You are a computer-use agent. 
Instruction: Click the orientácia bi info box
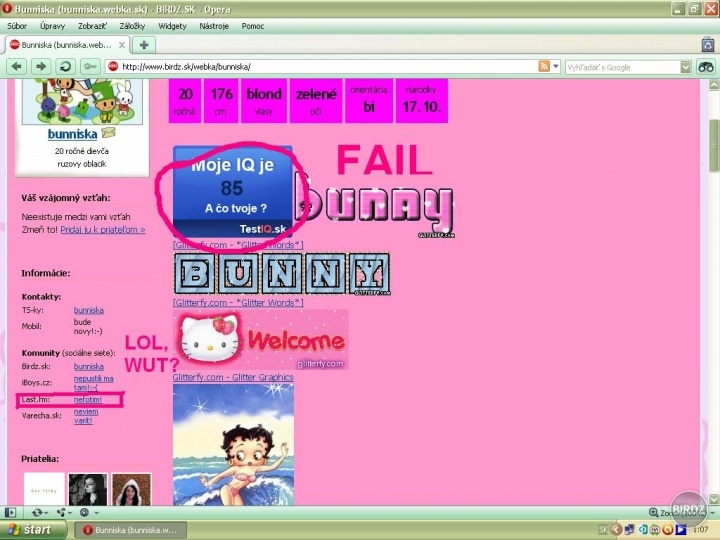(x=369, y=101)
